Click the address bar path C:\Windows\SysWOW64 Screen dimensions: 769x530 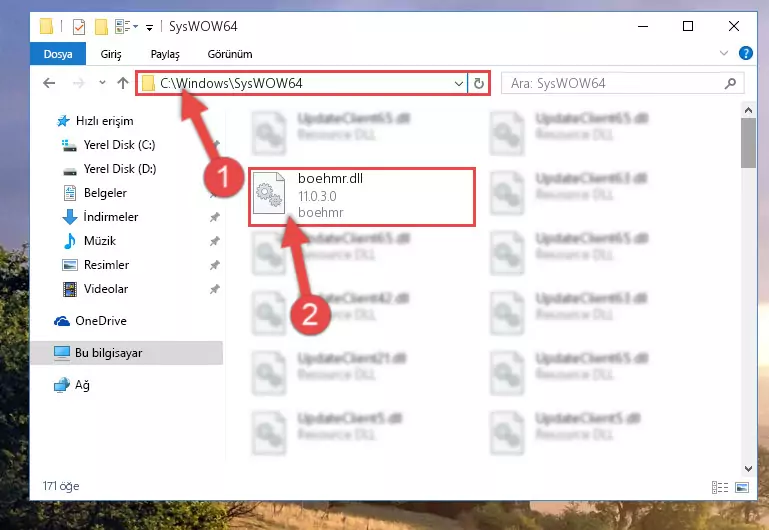click(231, 83)
